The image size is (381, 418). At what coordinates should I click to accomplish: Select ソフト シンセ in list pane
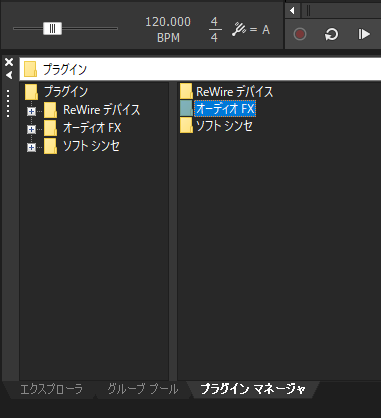(x=224, y=126)
